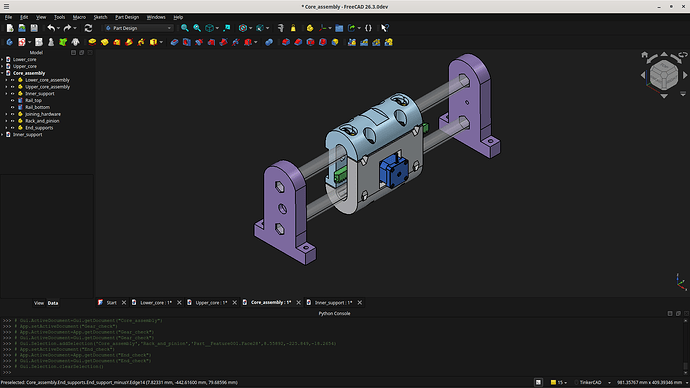The height and width of the screenshot is (388, 690).
Task: Switch to the View property tab
Action: point(39,303)
